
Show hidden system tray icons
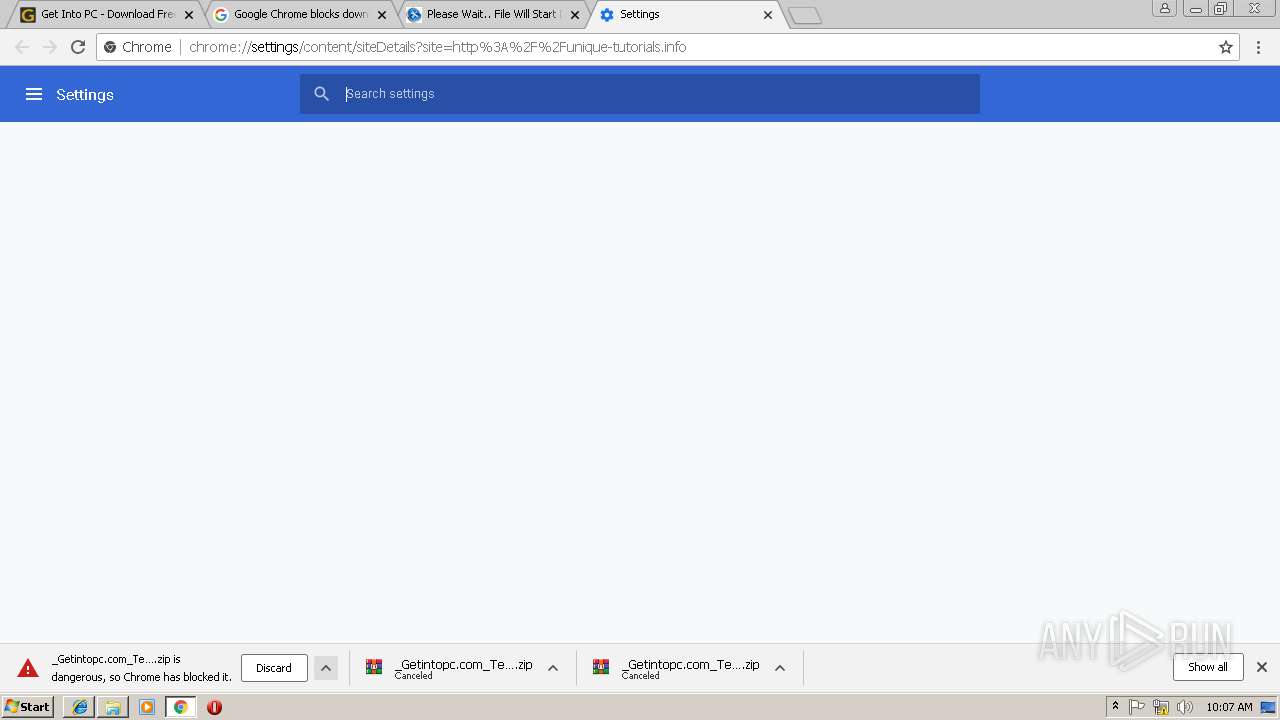coord(1115,706)
